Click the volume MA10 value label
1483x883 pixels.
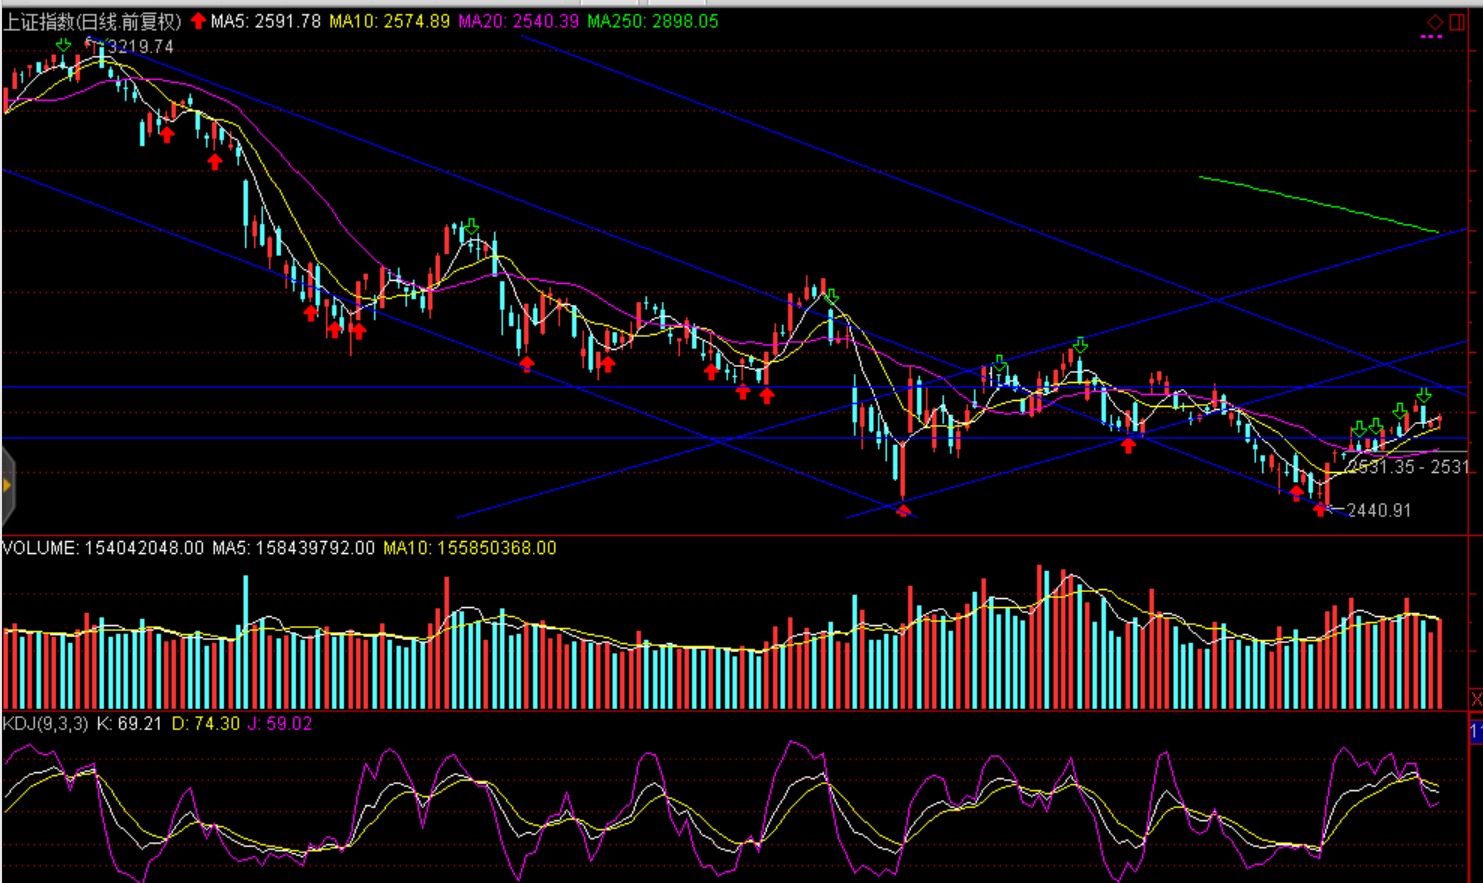pos(469,548)
